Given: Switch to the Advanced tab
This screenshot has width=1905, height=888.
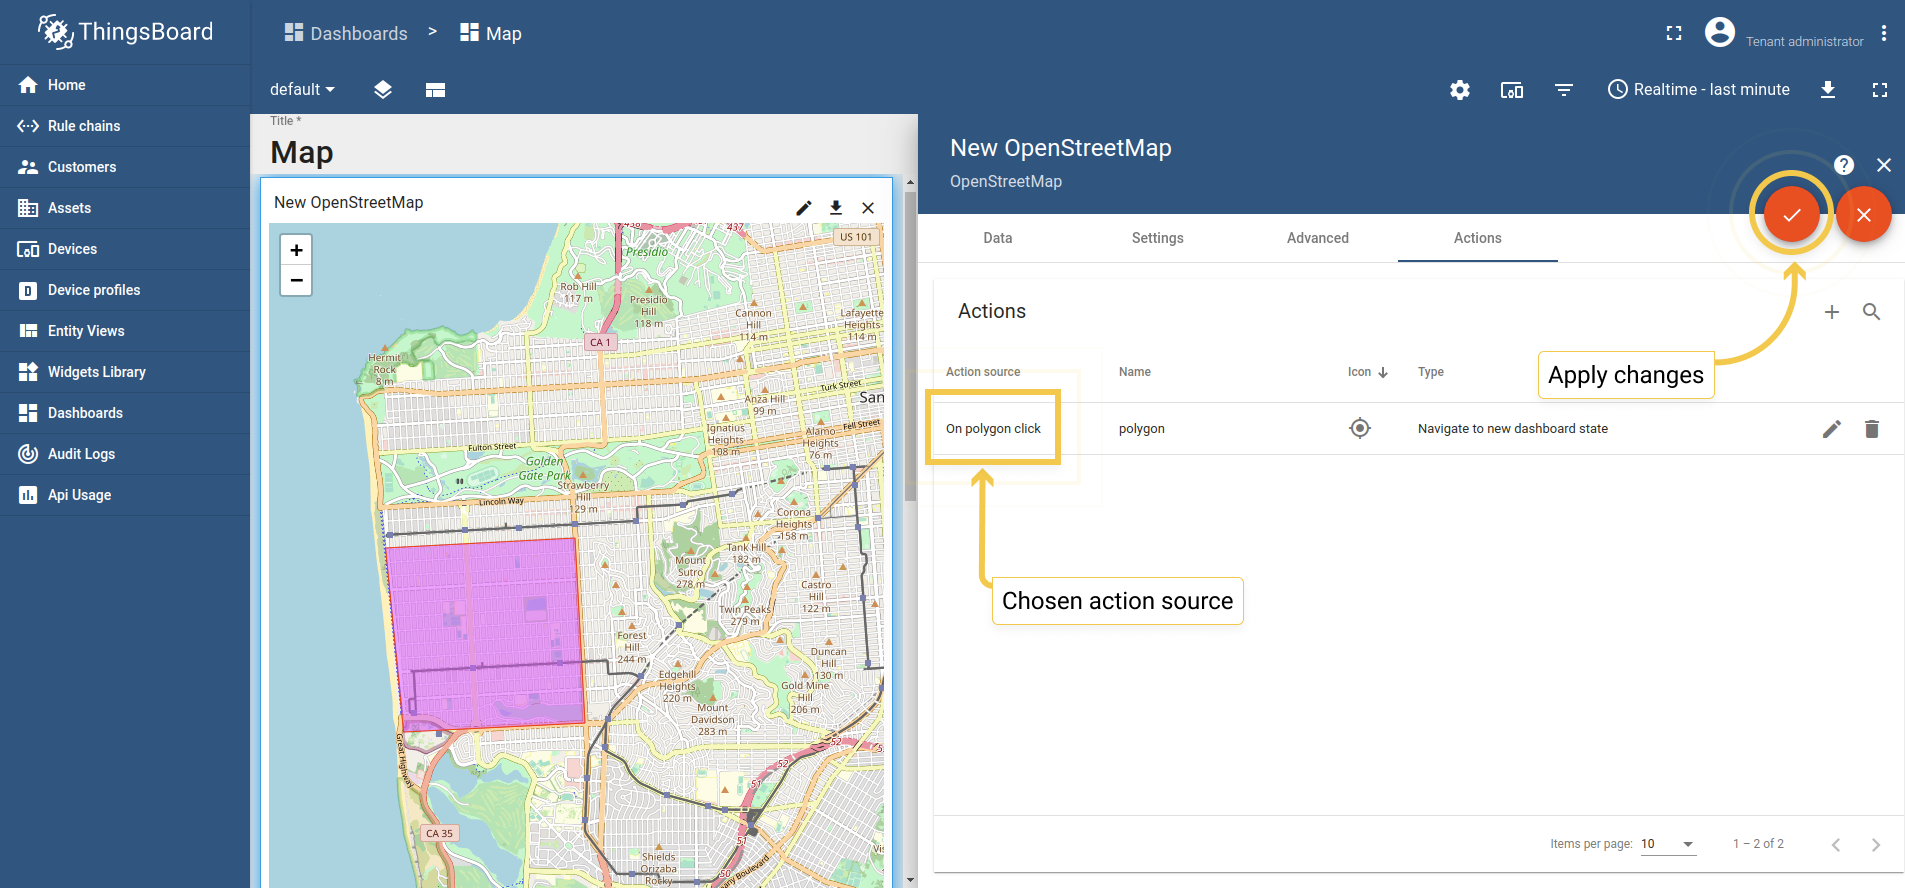Looking at the screenshot, I should pyautogui.click(x=1318, y=238).
